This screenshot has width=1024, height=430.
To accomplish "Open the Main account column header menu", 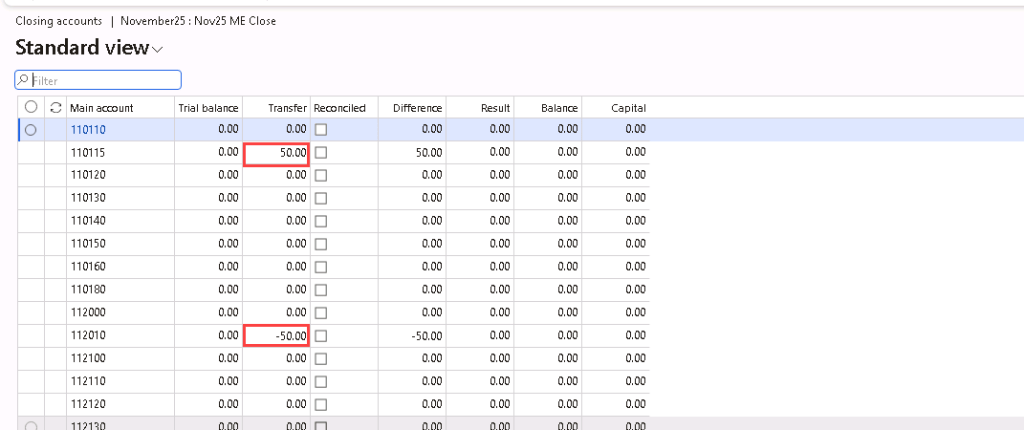I will tap(101, 108).
